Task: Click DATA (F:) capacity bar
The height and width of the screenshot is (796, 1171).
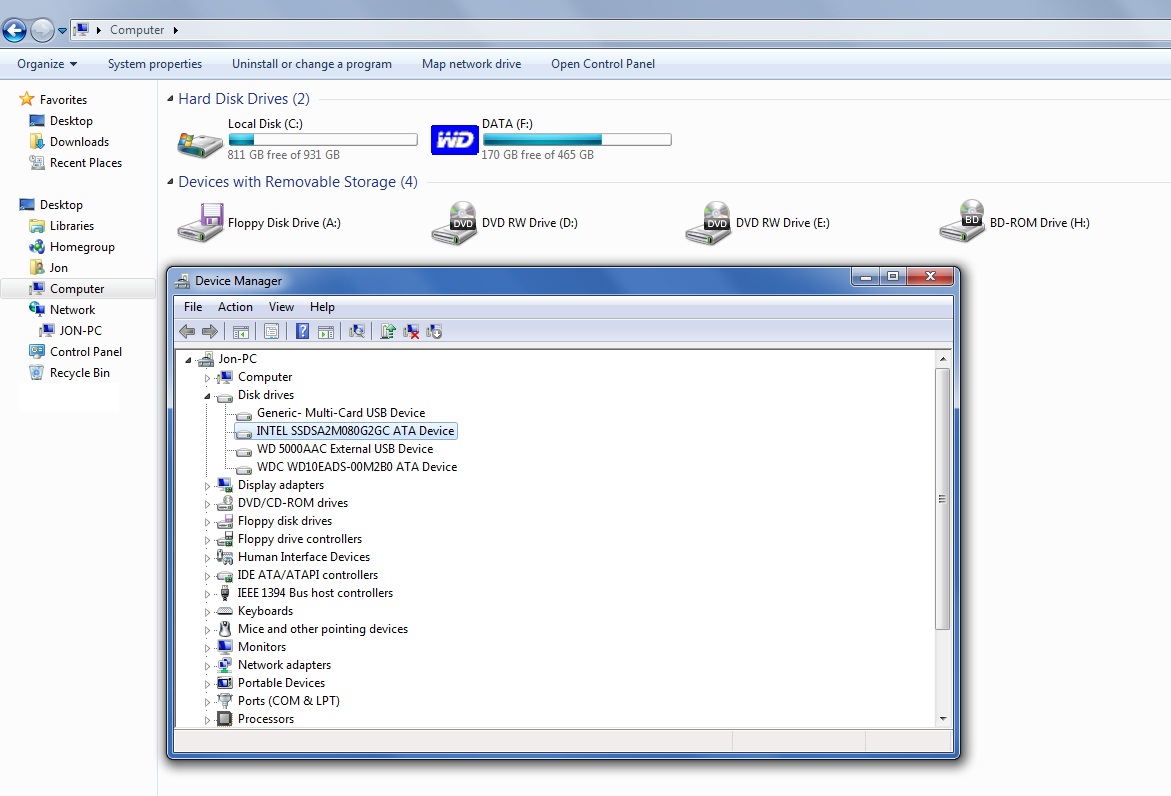Action: [x=577, y=140]
